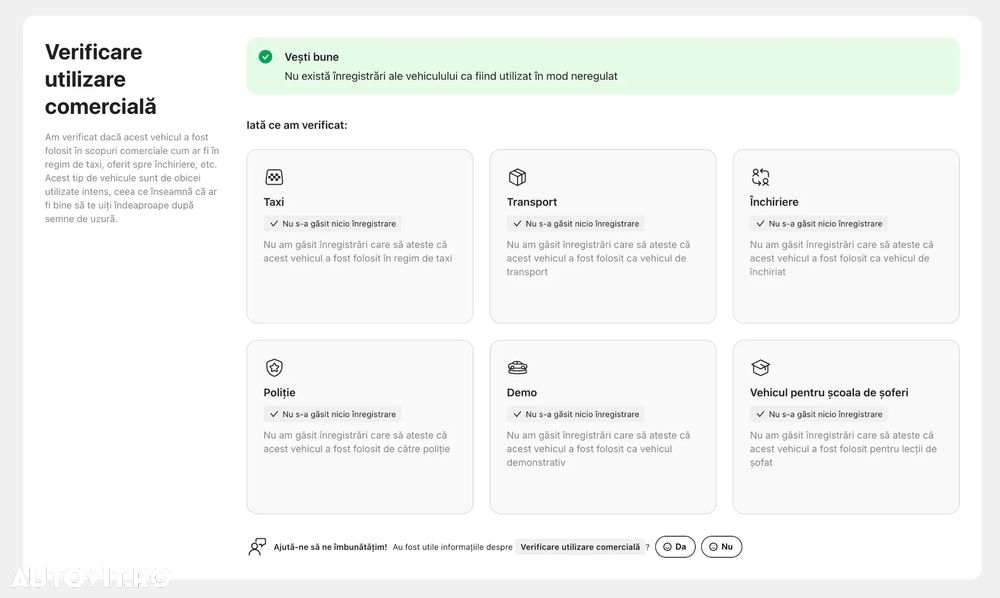Image resolution: width=1000 pixels, height=598 pixels.
Task: Click the Vehicul pentru școala de șoferi heading
Action: (x=829, y=393)
